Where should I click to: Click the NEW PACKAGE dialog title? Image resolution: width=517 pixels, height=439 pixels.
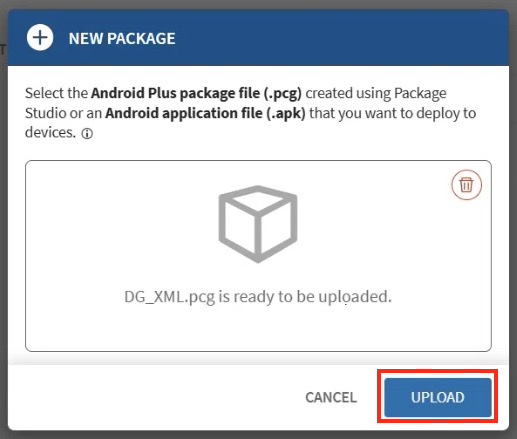(122, 38)
